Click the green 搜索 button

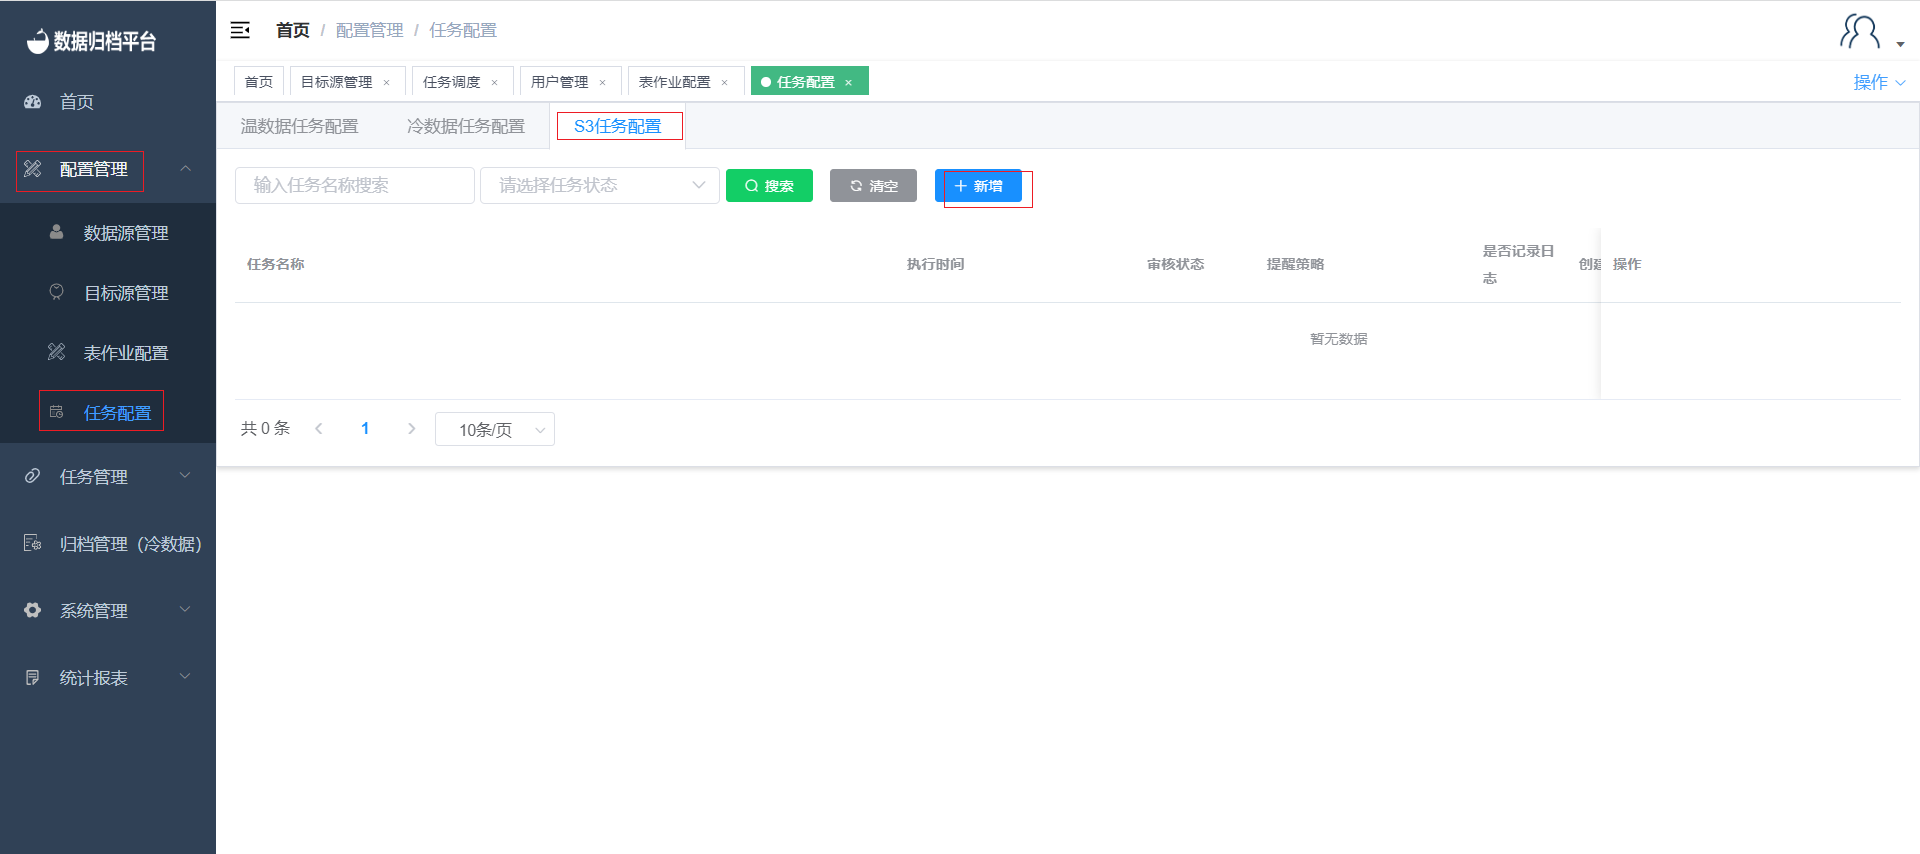click(769, 185)
